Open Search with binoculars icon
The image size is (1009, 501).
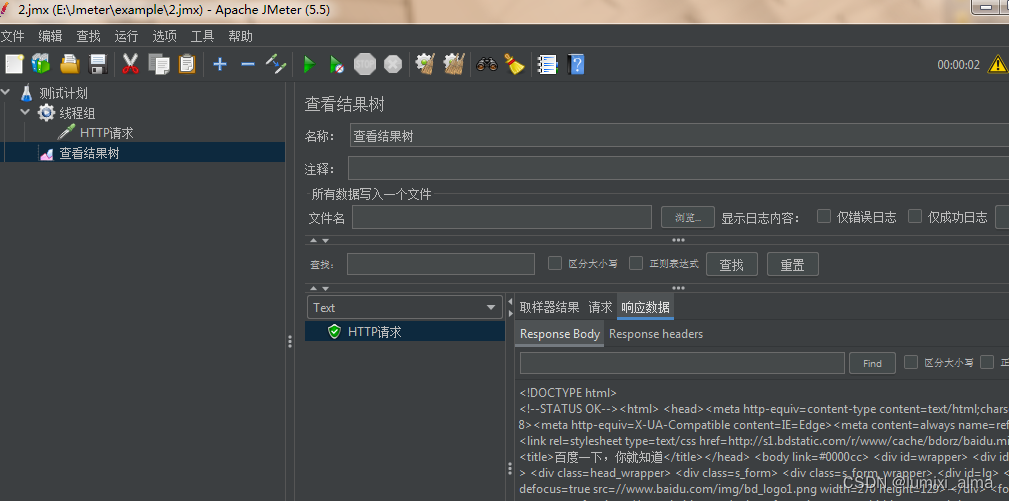click(x=487, y=64)
